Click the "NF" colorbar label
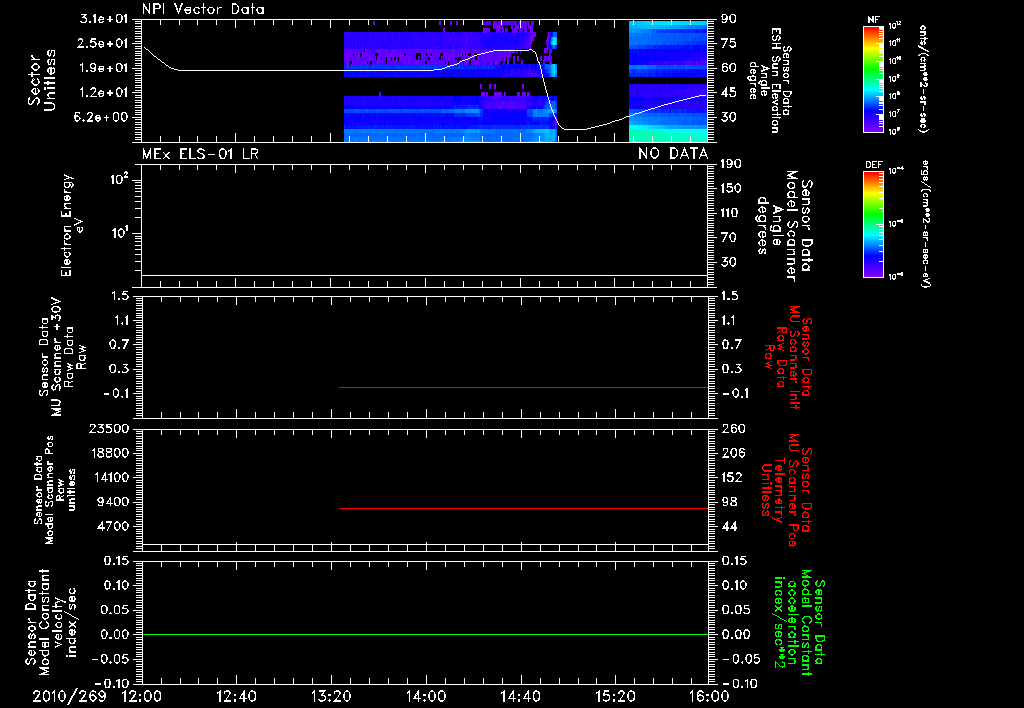Viewport: 1024px width, 708px height. [873, 20]
